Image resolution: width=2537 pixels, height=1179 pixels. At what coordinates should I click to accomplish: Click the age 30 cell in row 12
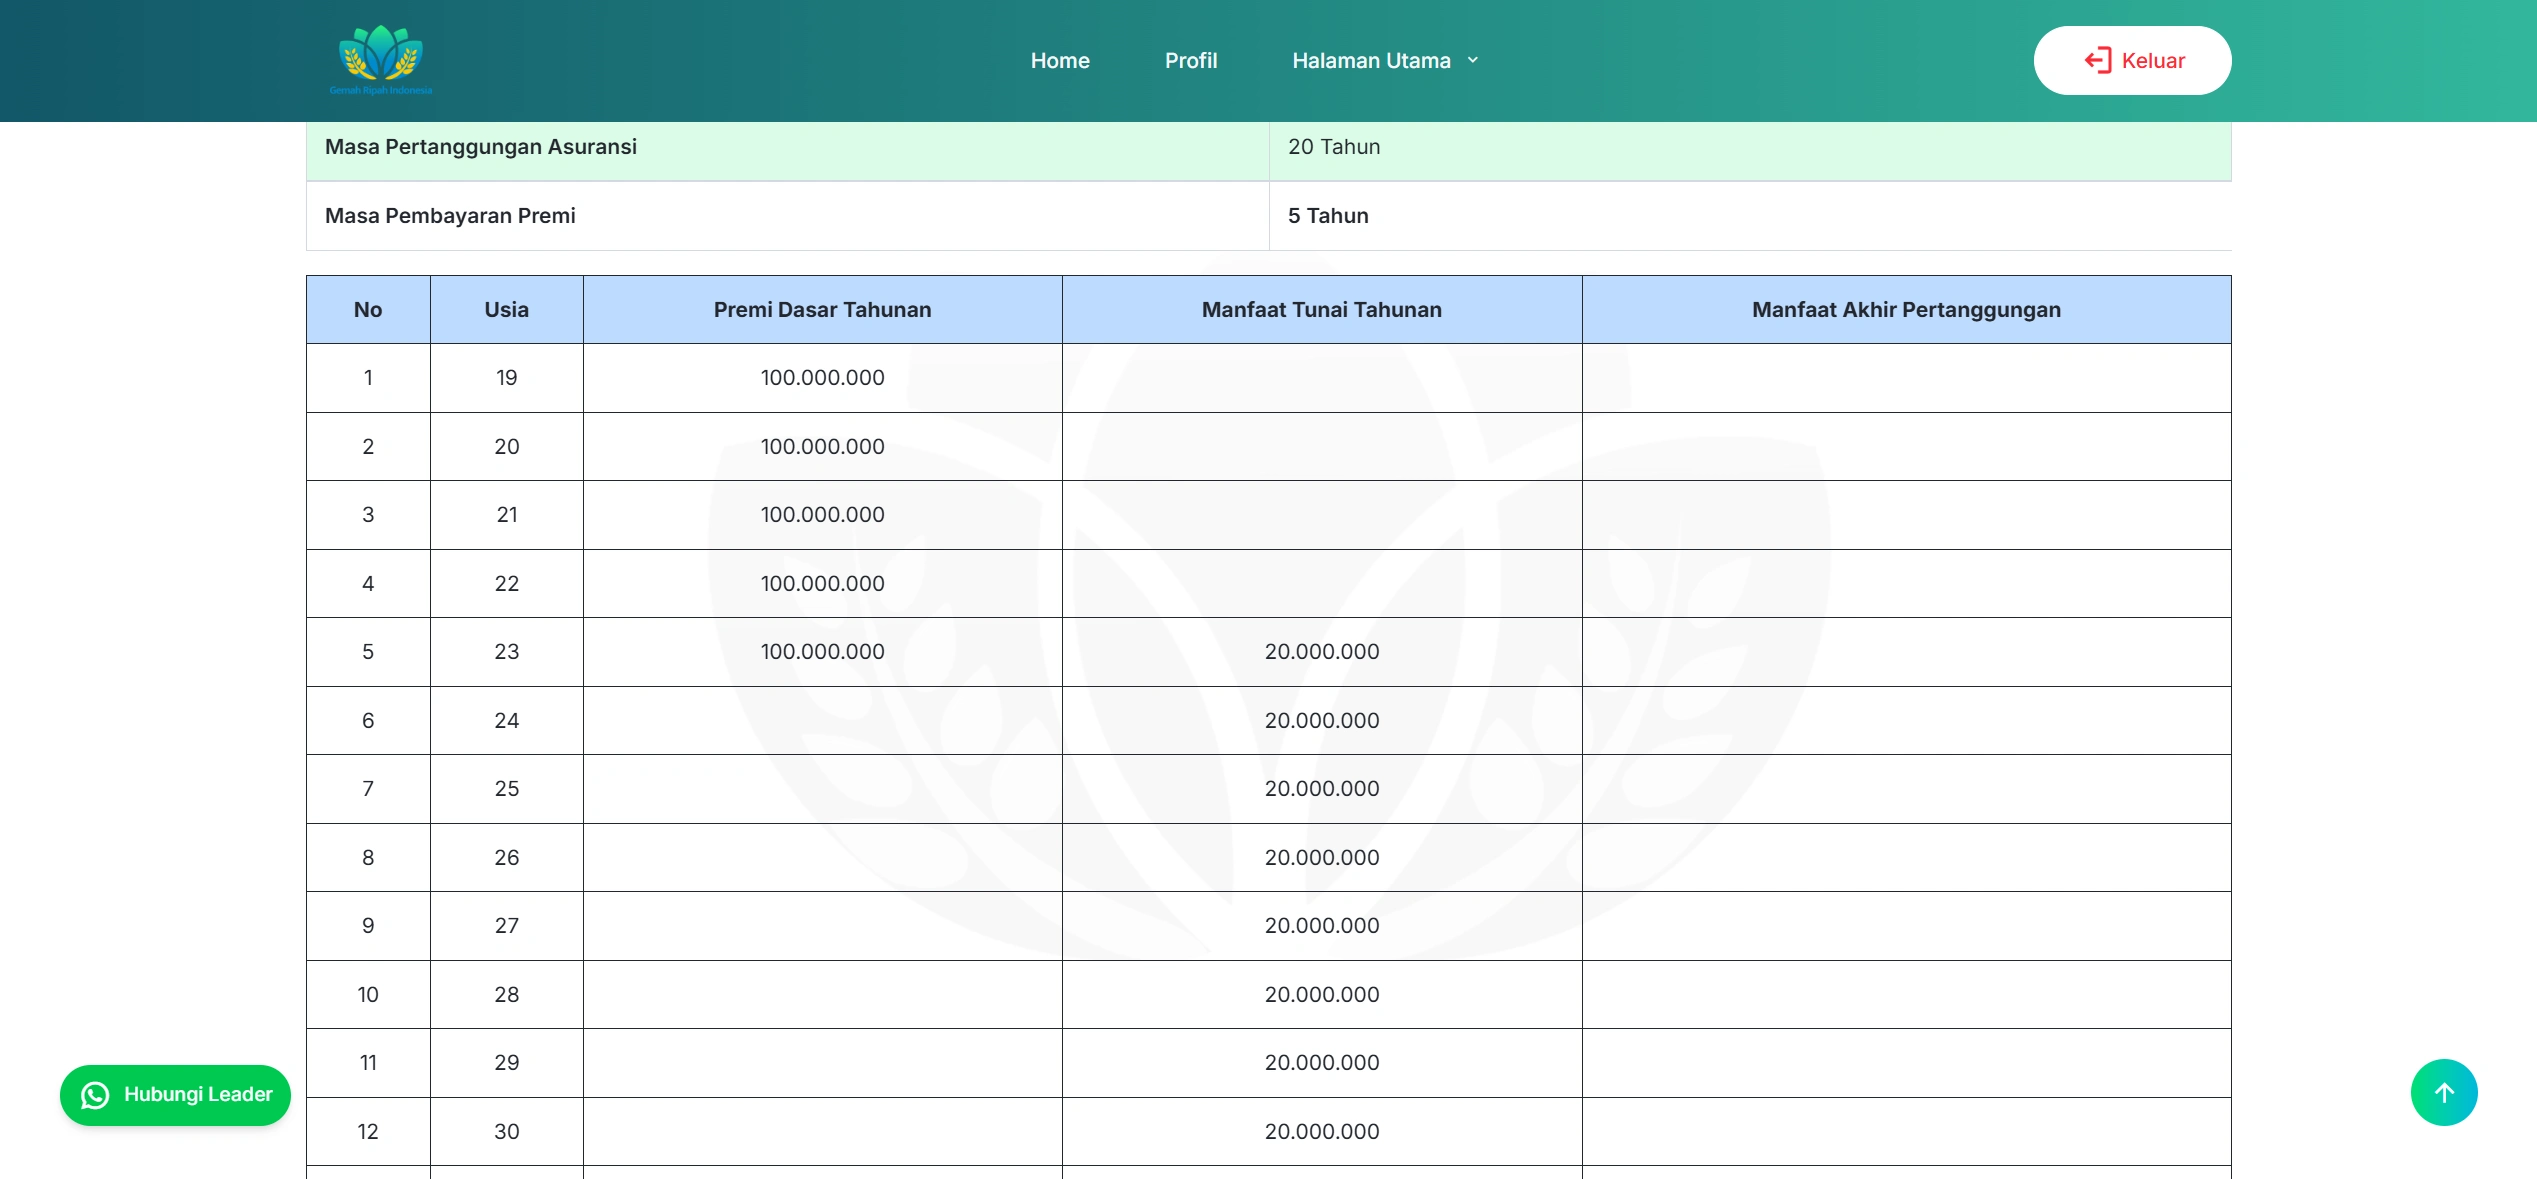coord(506,1132)
